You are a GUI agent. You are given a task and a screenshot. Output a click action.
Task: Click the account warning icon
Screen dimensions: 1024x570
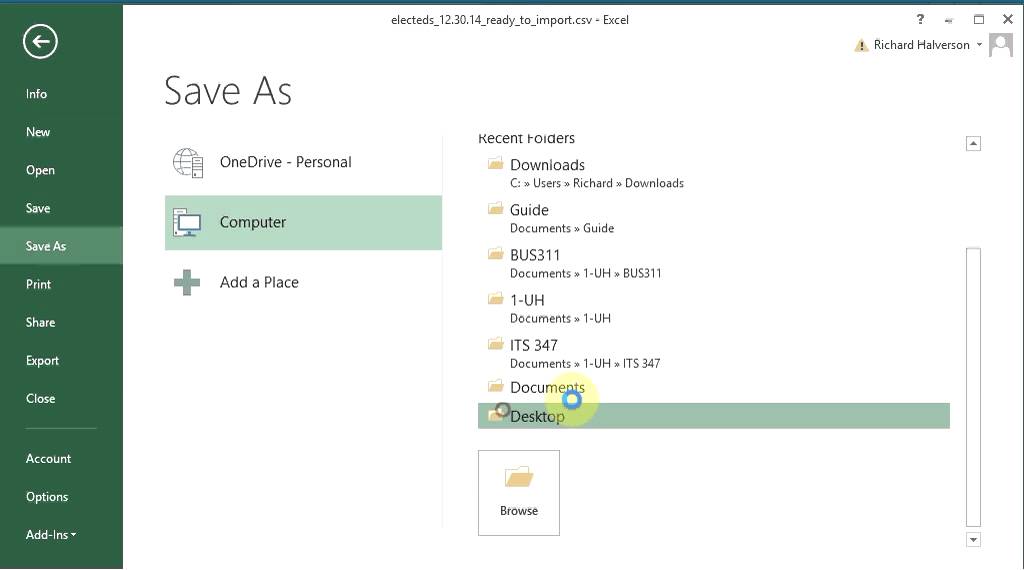tap(861, 46)
